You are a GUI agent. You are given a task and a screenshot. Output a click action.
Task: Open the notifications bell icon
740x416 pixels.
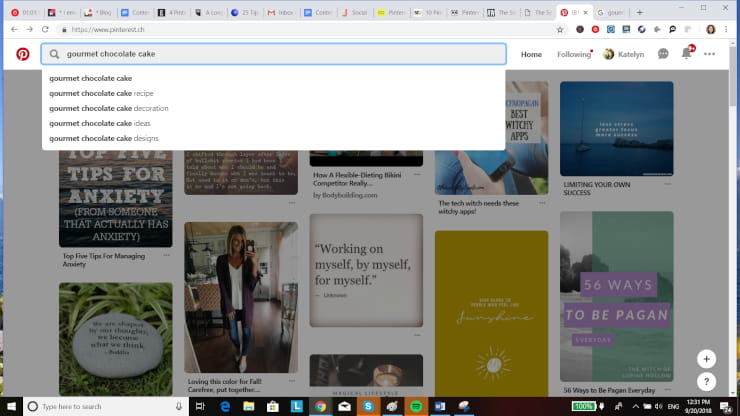686,53
